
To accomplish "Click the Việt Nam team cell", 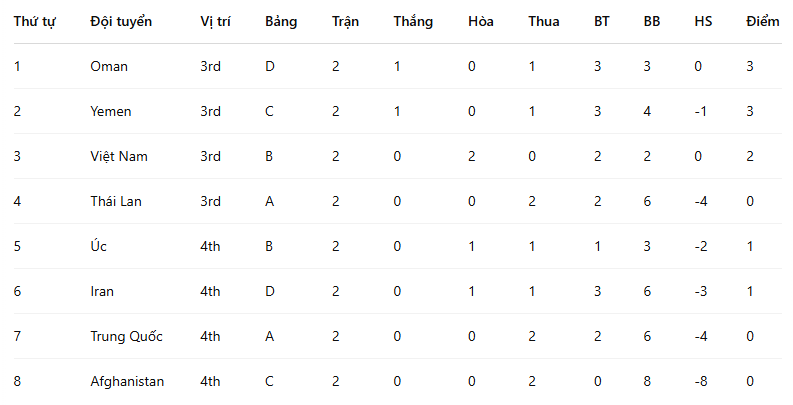I will click(118, 156).
